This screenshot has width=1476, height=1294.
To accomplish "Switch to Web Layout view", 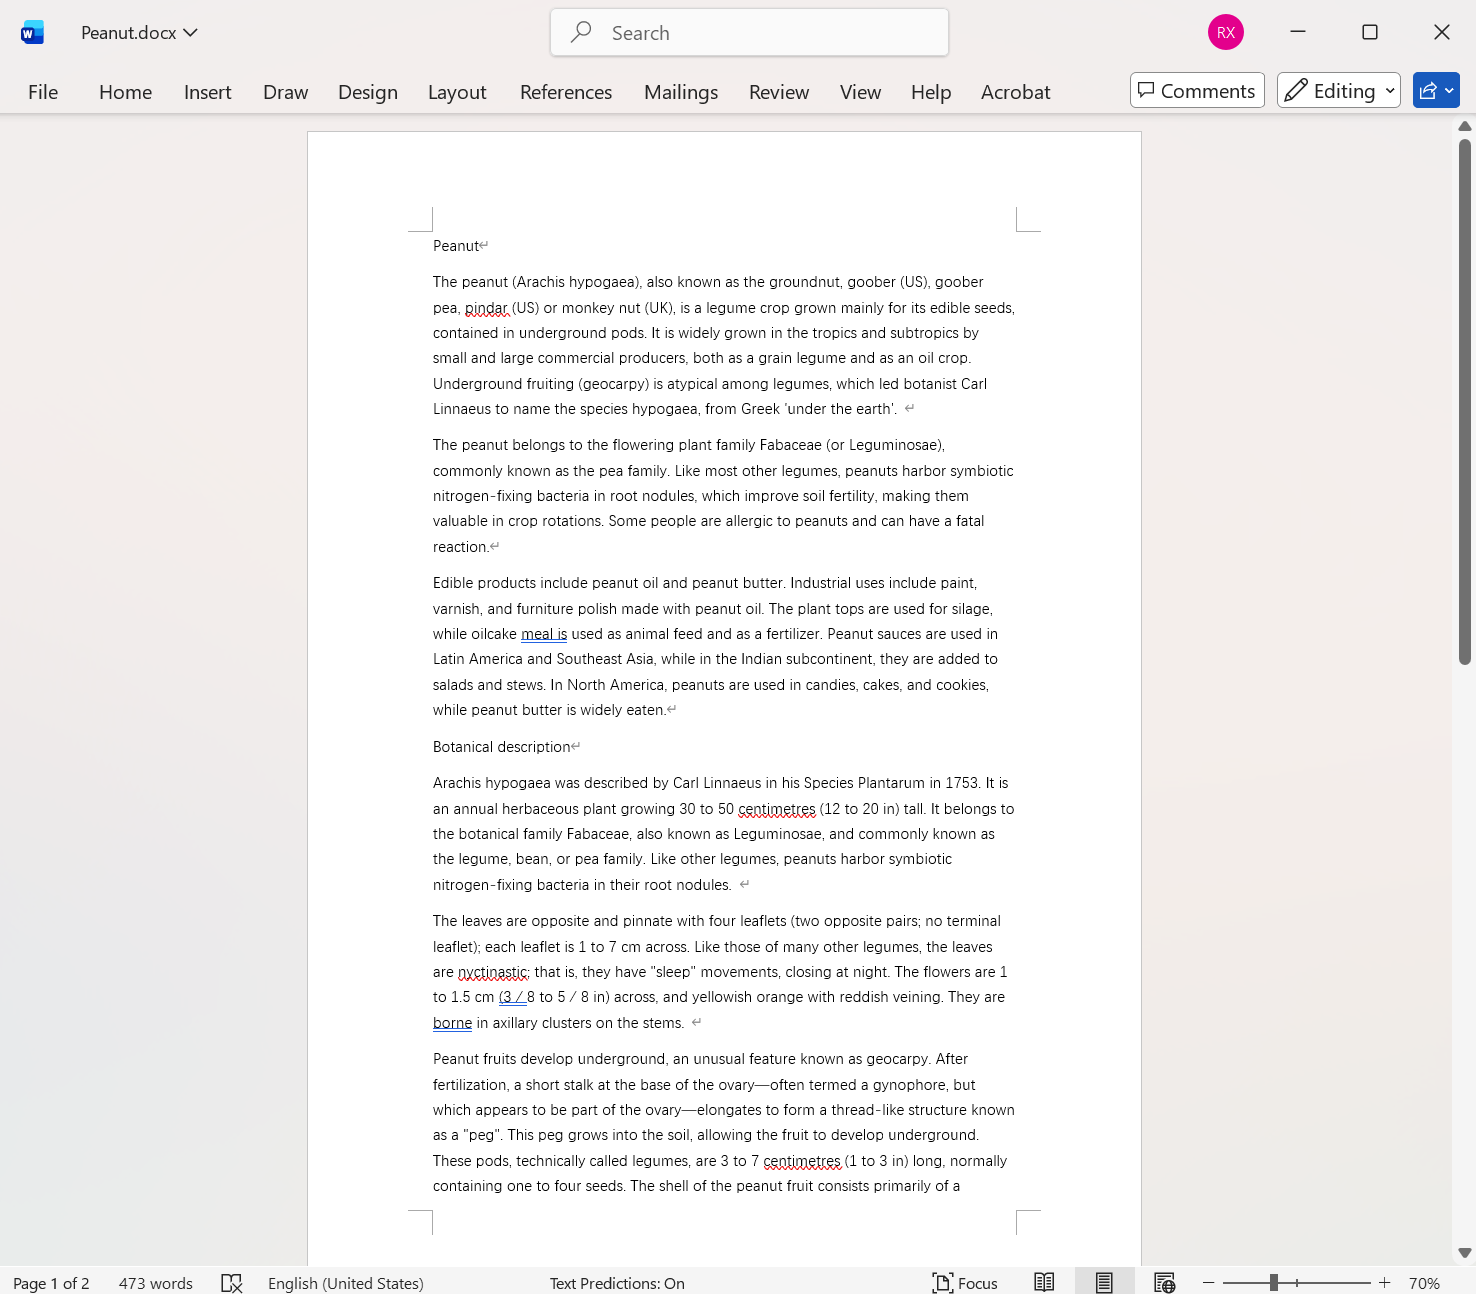I will 1164,1282.
